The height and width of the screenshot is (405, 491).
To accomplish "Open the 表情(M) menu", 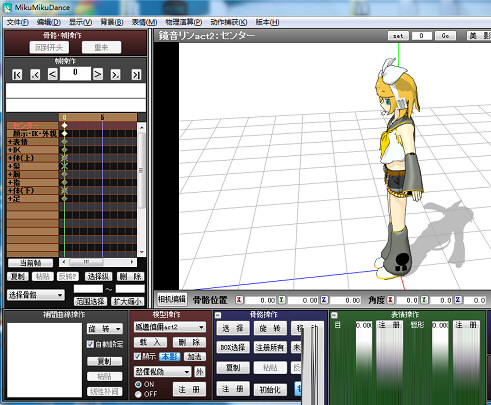I will click(x=144, y=22).
